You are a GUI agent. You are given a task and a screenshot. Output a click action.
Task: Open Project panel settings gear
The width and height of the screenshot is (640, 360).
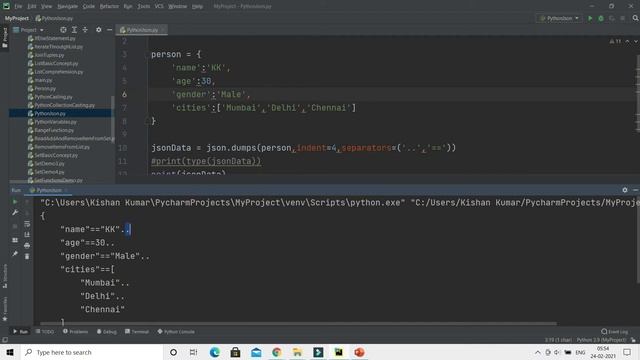coord(98,30)
